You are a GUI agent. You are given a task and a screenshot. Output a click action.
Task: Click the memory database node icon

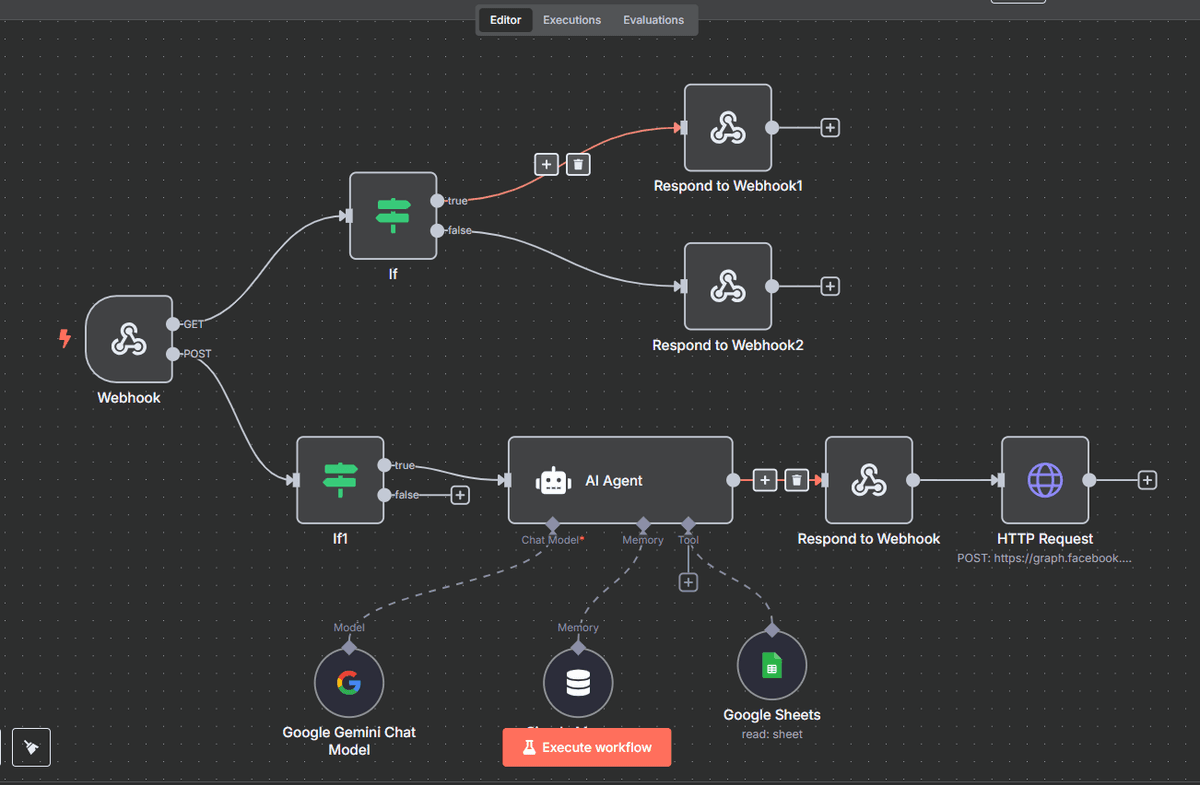[x=578, y=683]
